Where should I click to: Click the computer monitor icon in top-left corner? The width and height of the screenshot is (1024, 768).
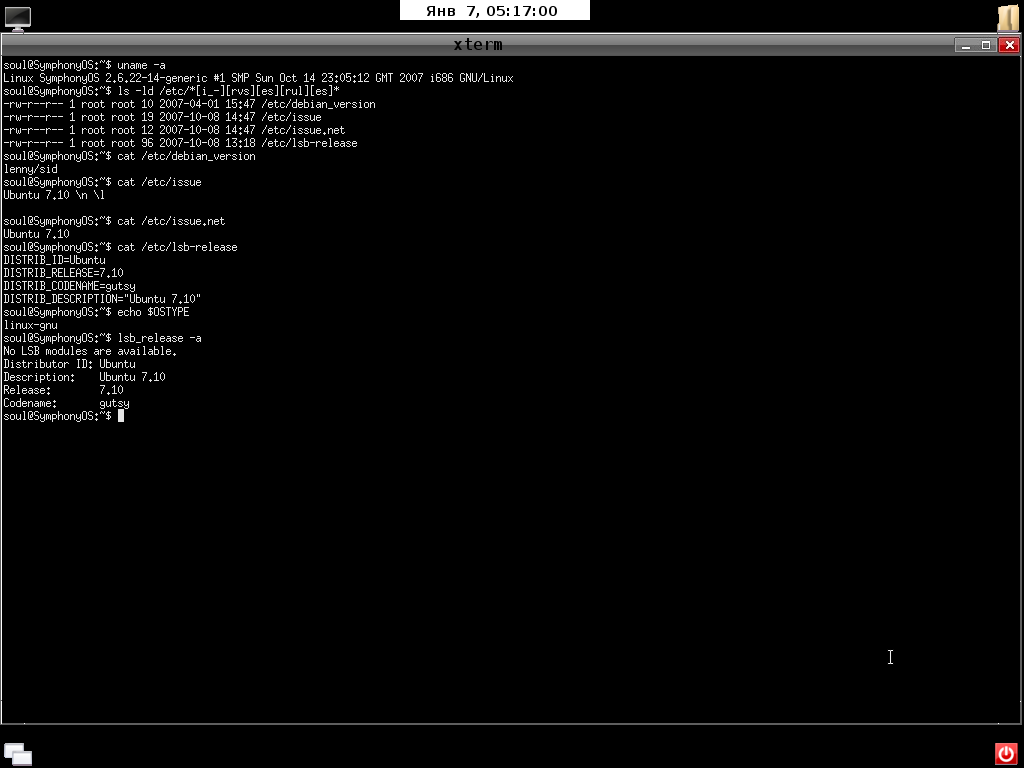point(18,18)
